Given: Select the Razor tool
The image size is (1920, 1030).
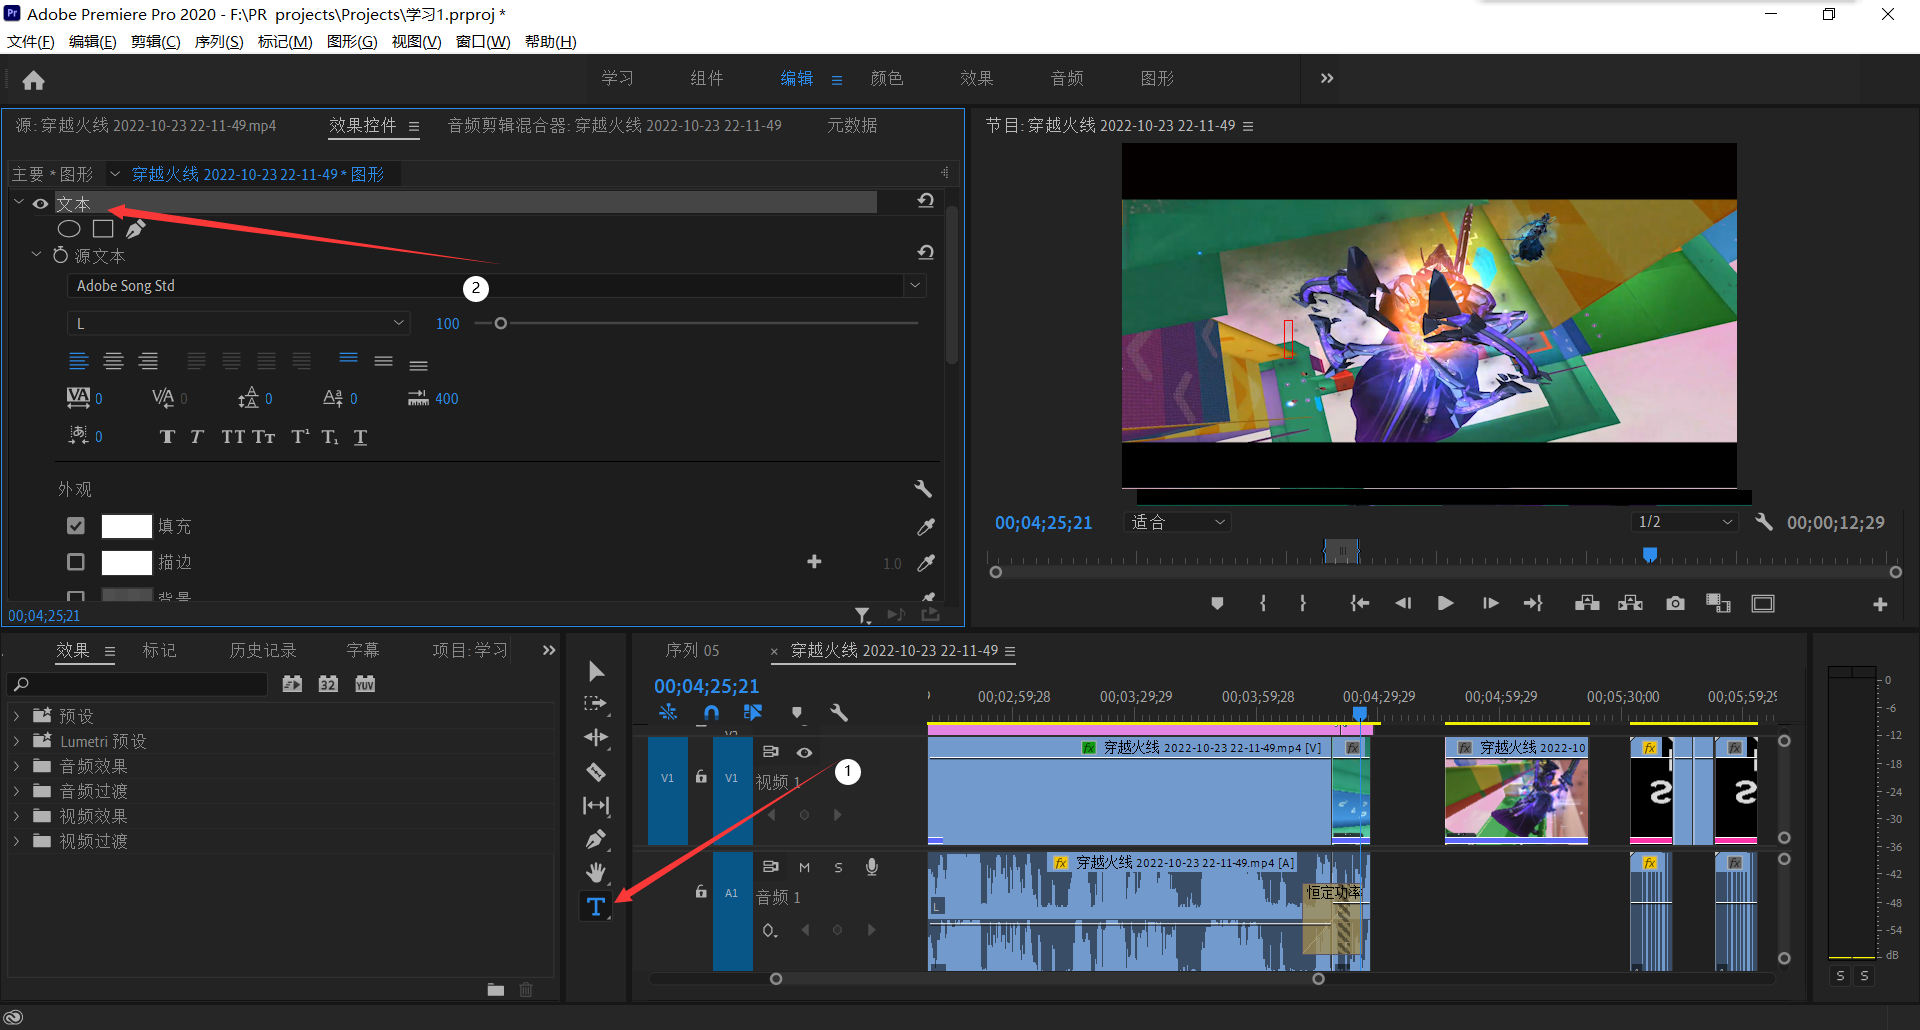Looking at the screenshot, I should pos(596,772).
